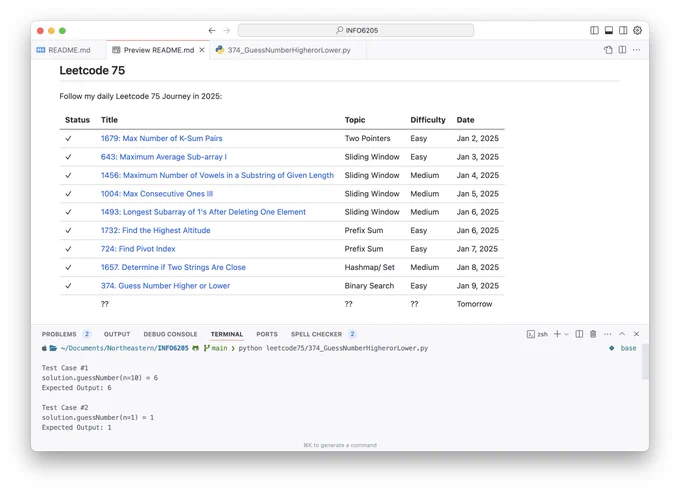Click the Date column header
Screen dimensions: 680x492
tap(465, 120)
